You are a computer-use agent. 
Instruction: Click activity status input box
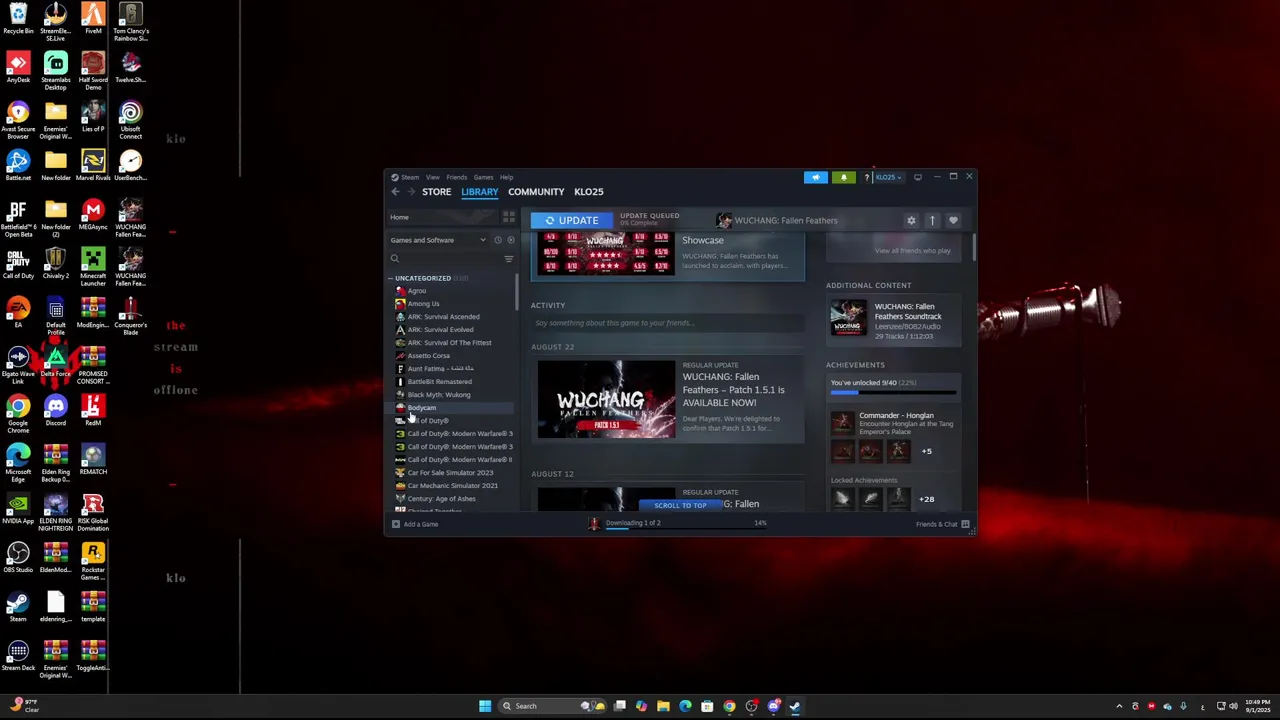(668, 323)
